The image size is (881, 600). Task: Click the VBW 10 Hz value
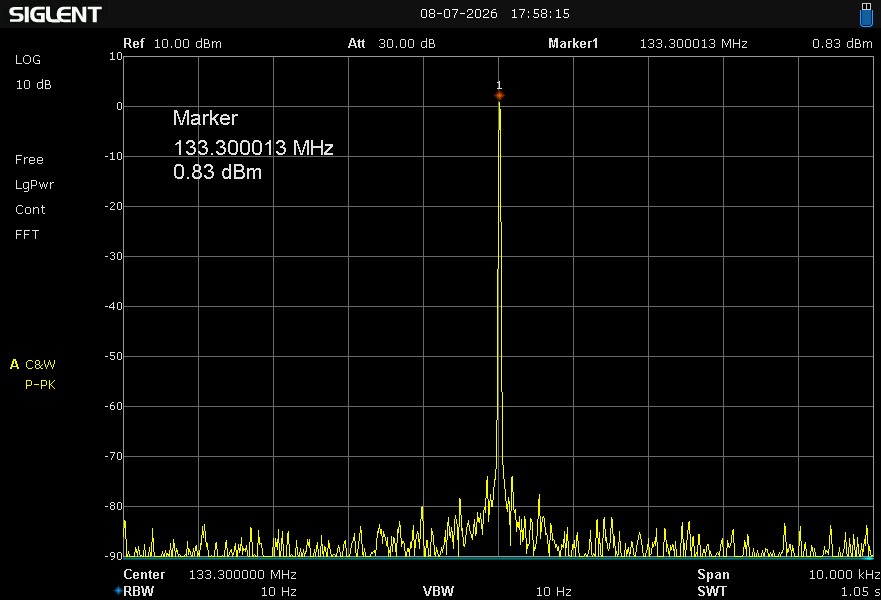553,592
